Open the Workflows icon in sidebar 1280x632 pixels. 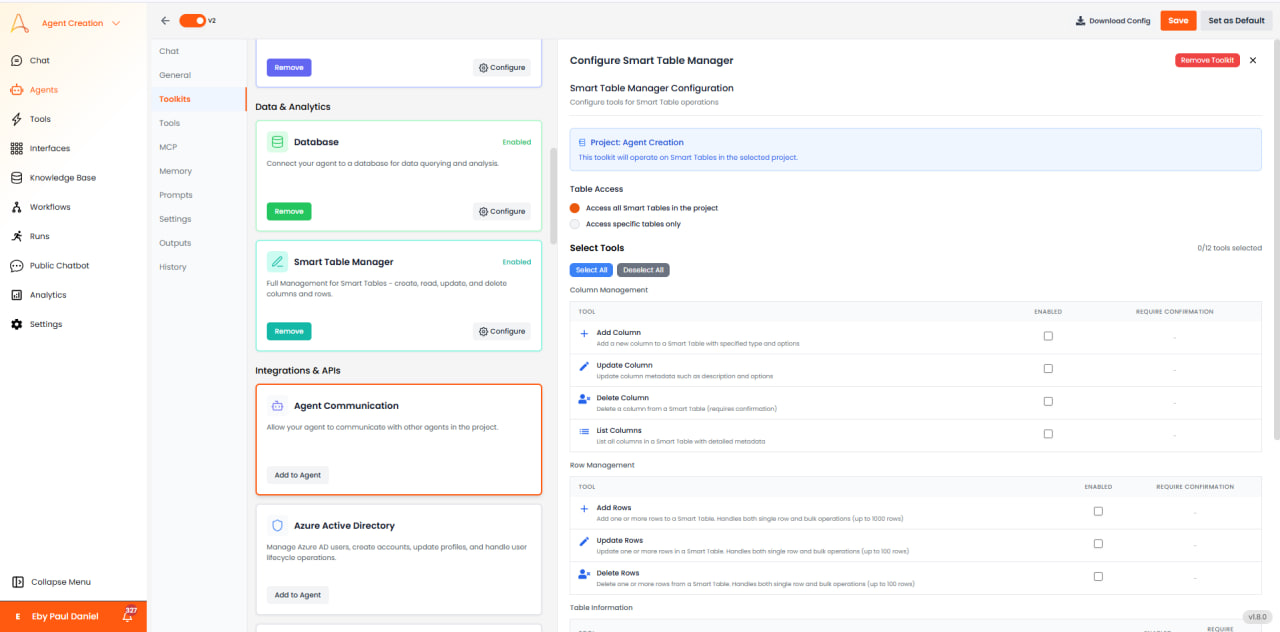[16, 207]
